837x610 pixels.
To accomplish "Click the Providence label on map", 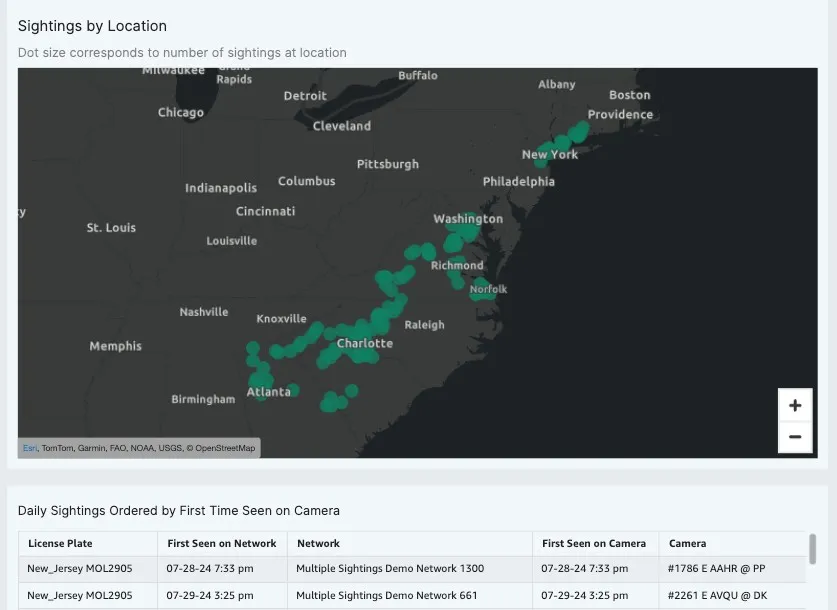I will pos(620,114).
